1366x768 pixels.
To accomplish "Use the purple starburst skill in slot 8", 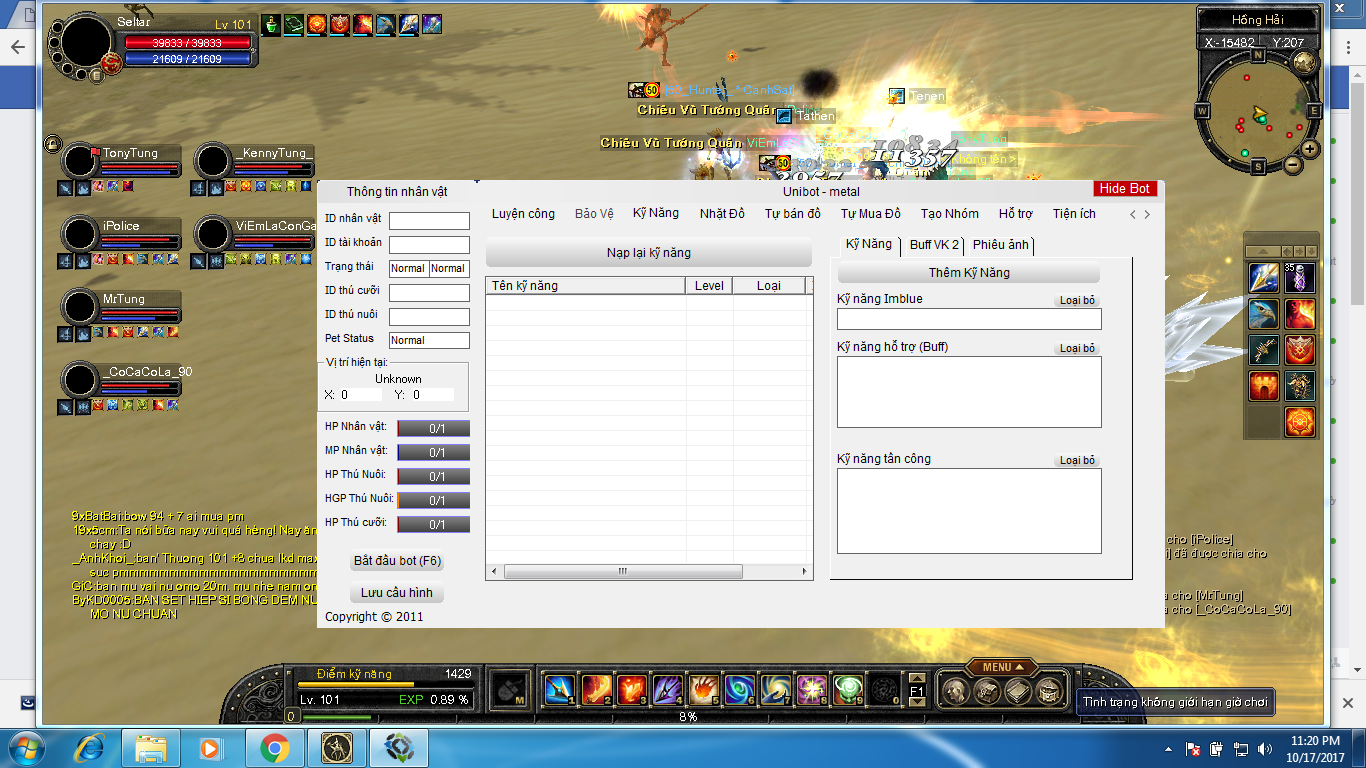I will click(x=811, y=689).
